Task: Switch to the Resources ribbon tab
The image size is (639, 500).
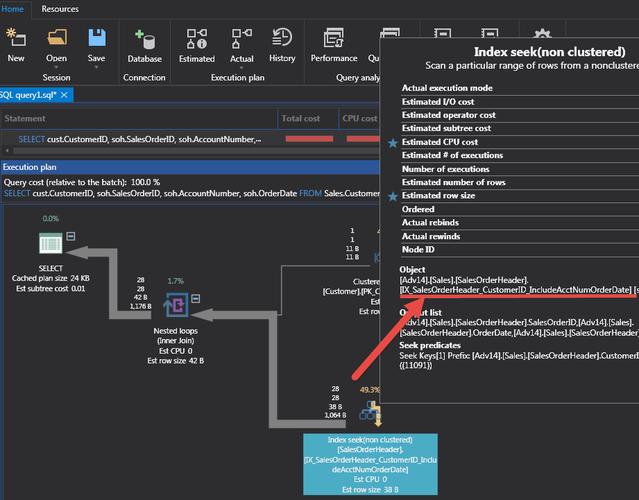Action: click(60, 9)
